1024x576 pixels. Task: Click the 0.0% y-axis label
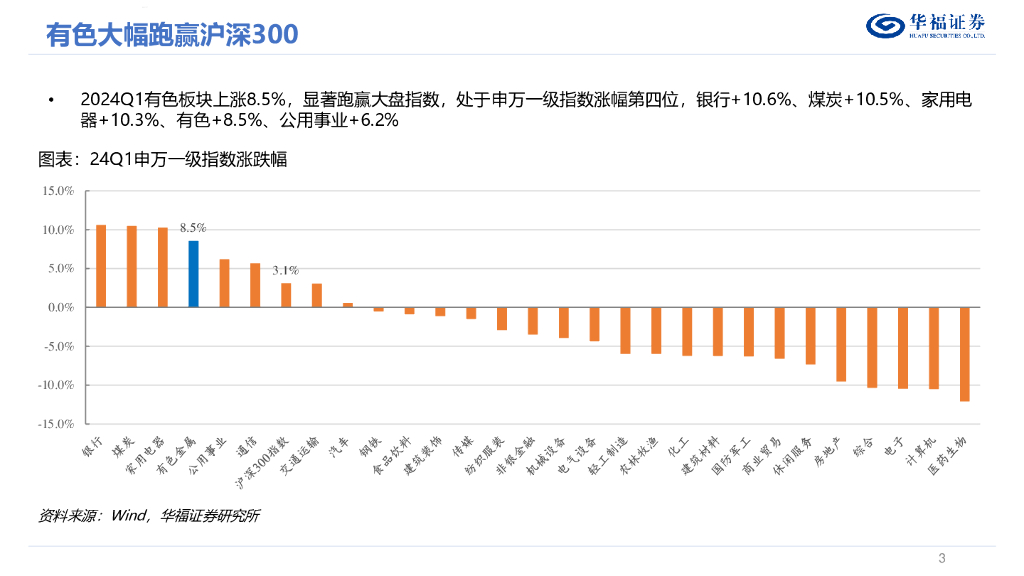click(59, 308)
